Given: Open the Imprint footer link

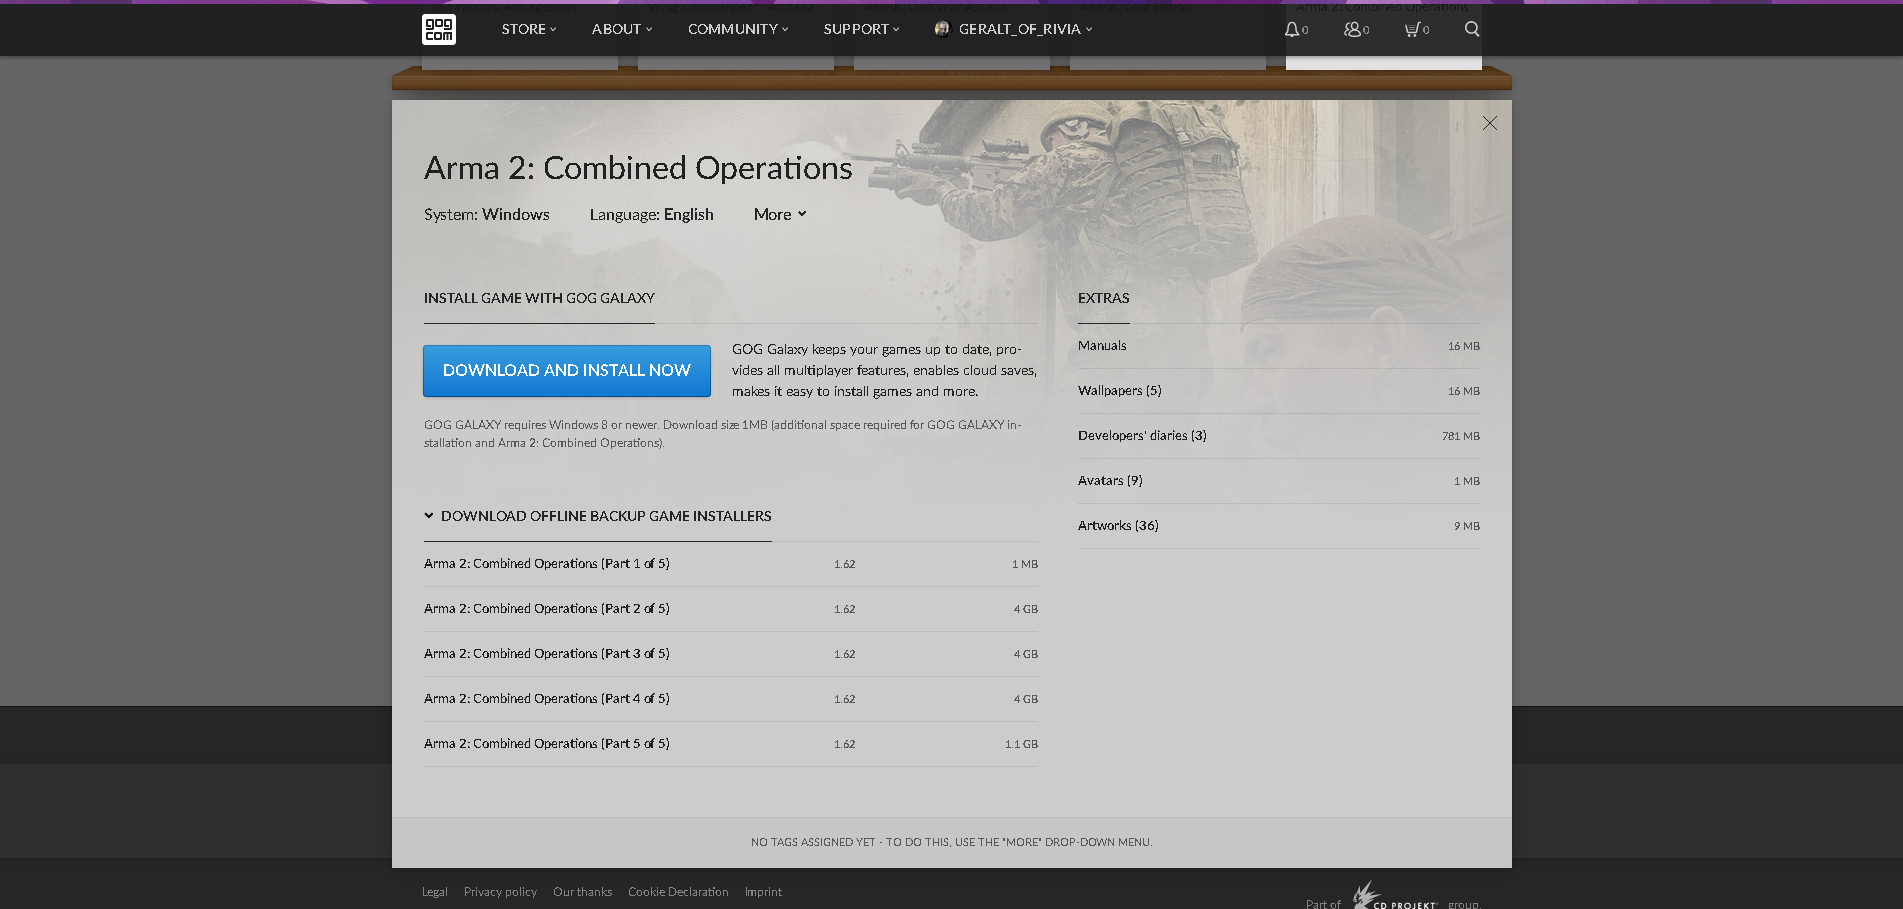Looking at the screenshot, I should [763, 892].
